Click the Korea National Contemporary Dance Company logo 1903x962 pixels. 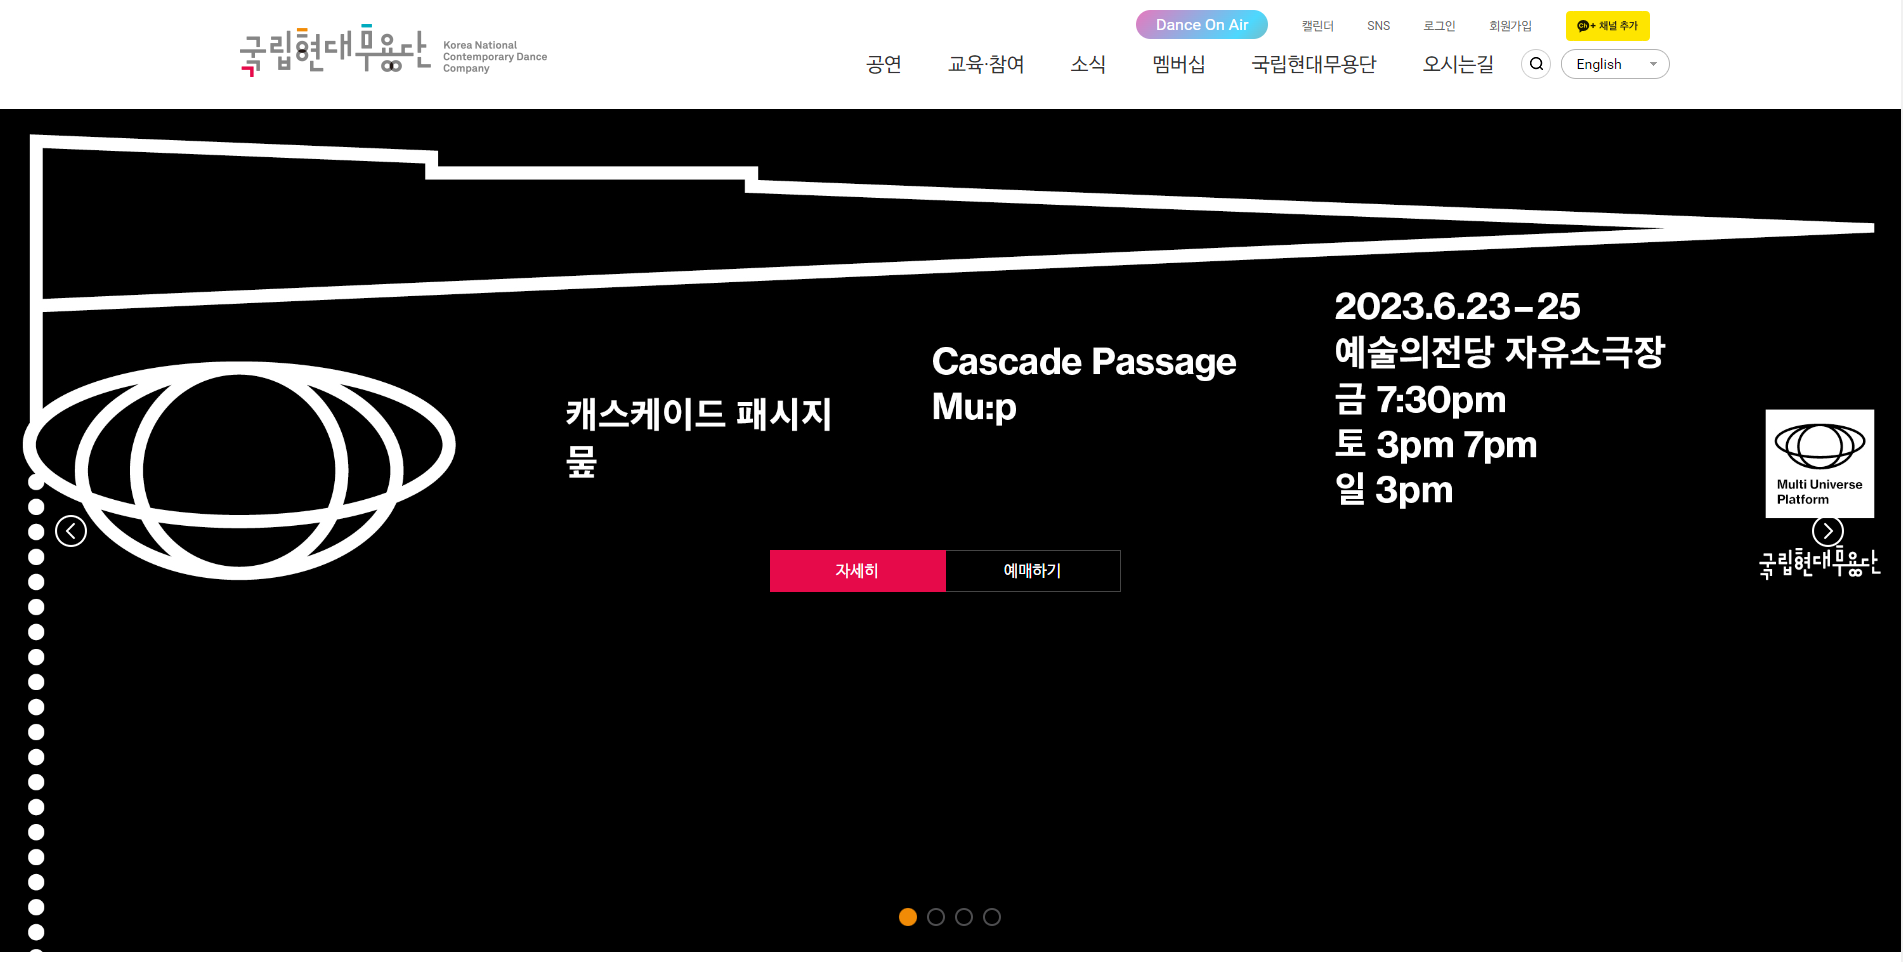tap(392, 52)
